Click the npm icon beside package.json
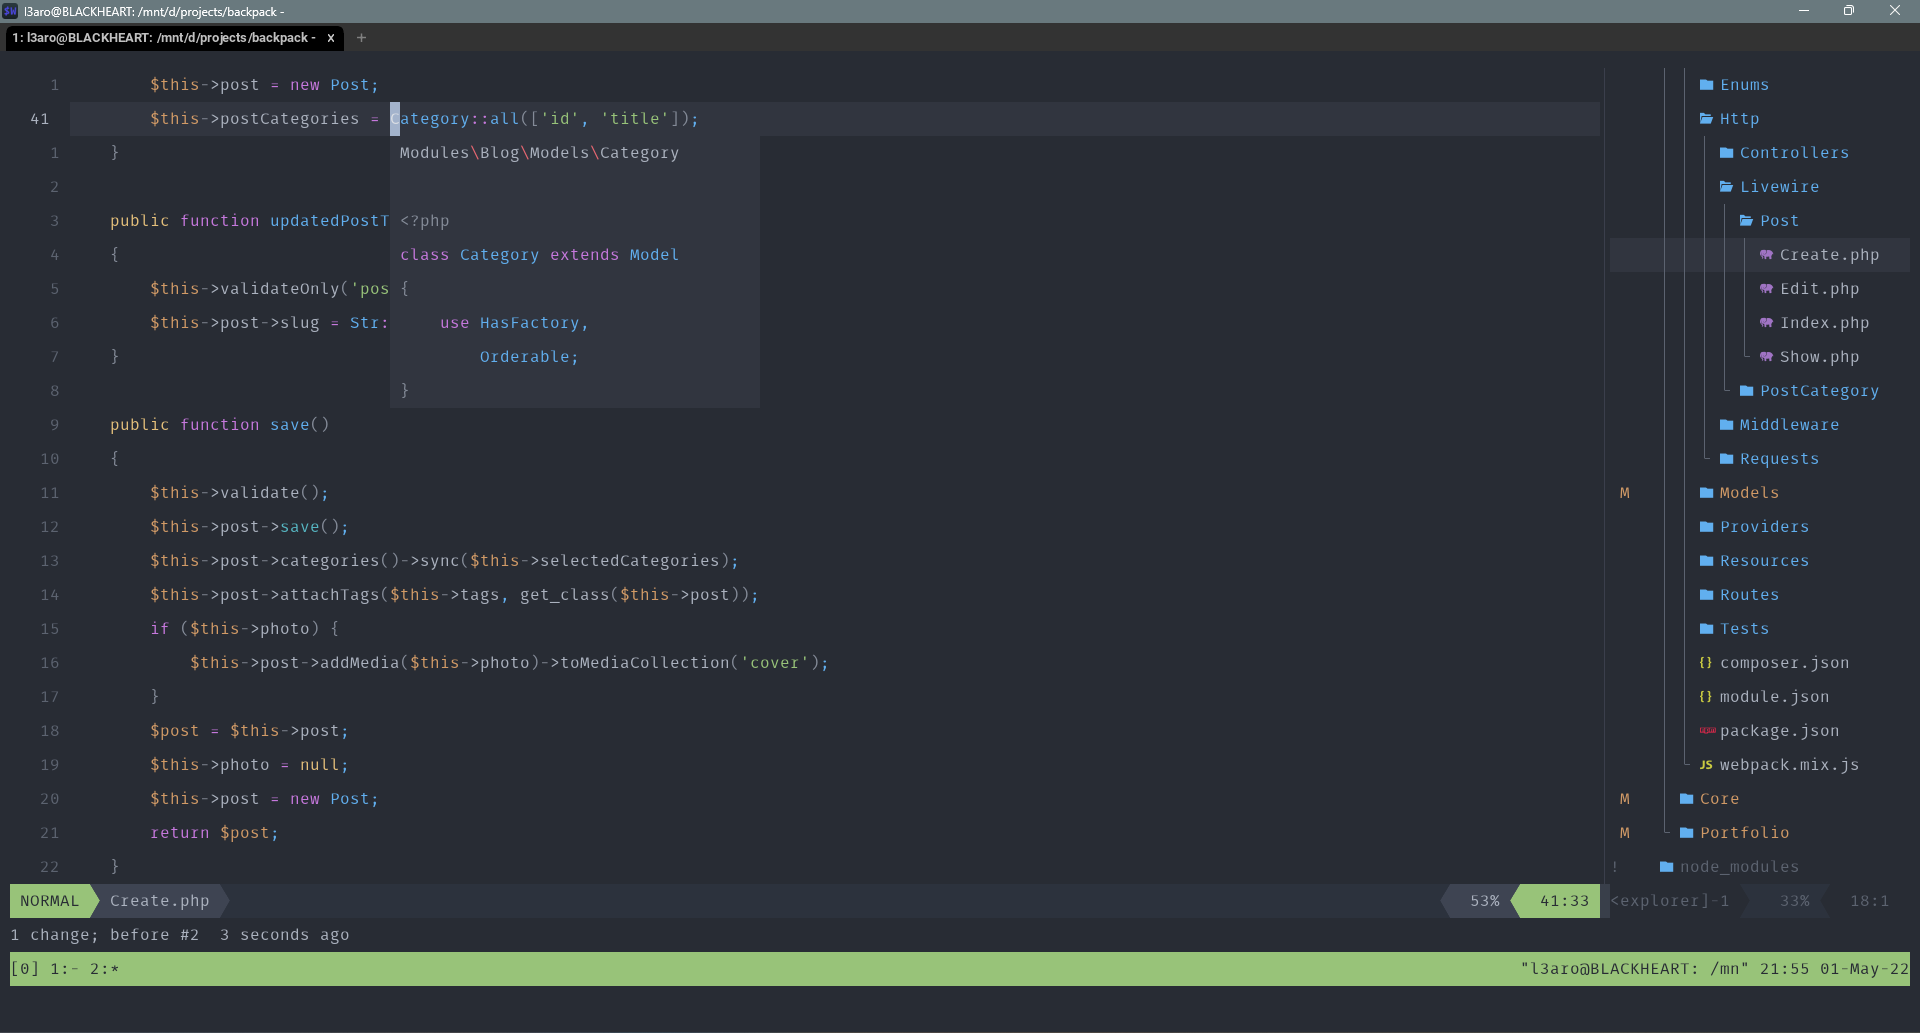Viewport: 1920px width, 1033px height. tap(1706, 731)
